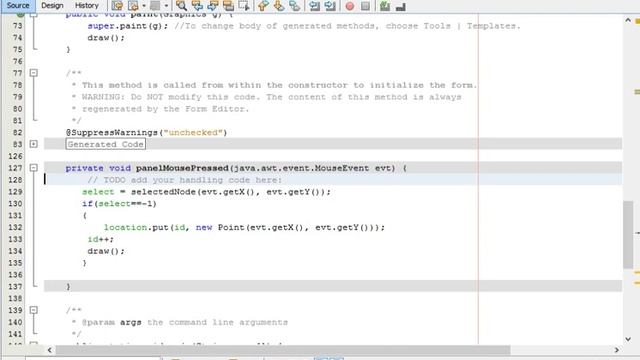Click horizontal scrollbar right arrow

coord(616,350)
